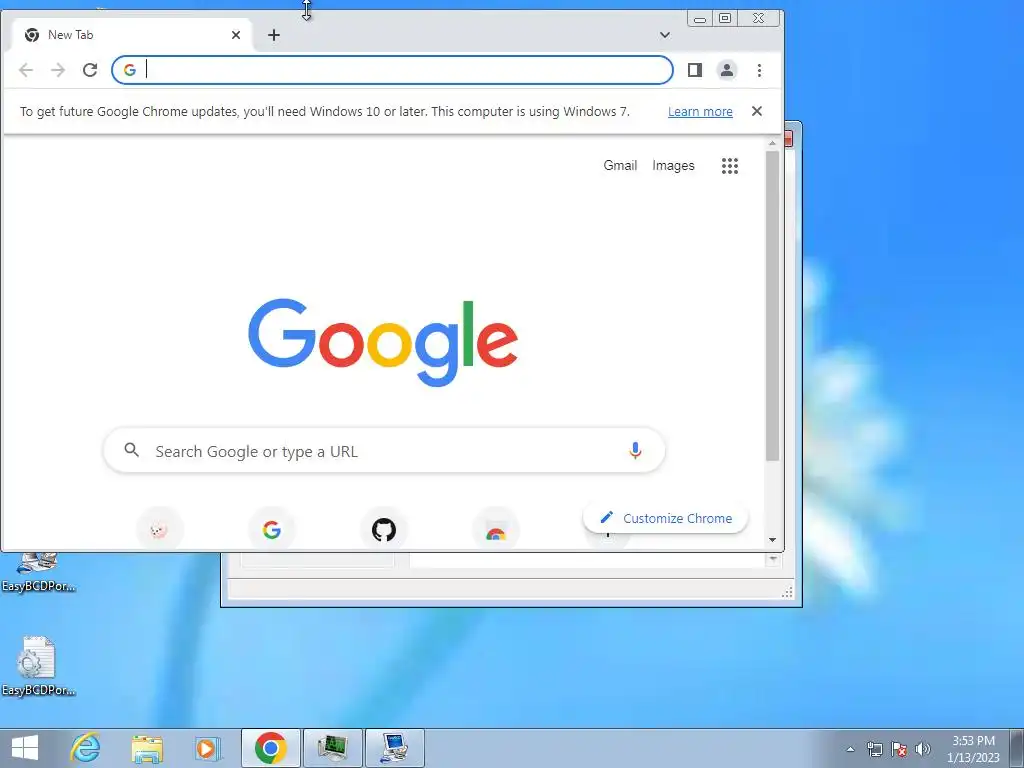Start voice search with microphone icon

tap(635, 451)
